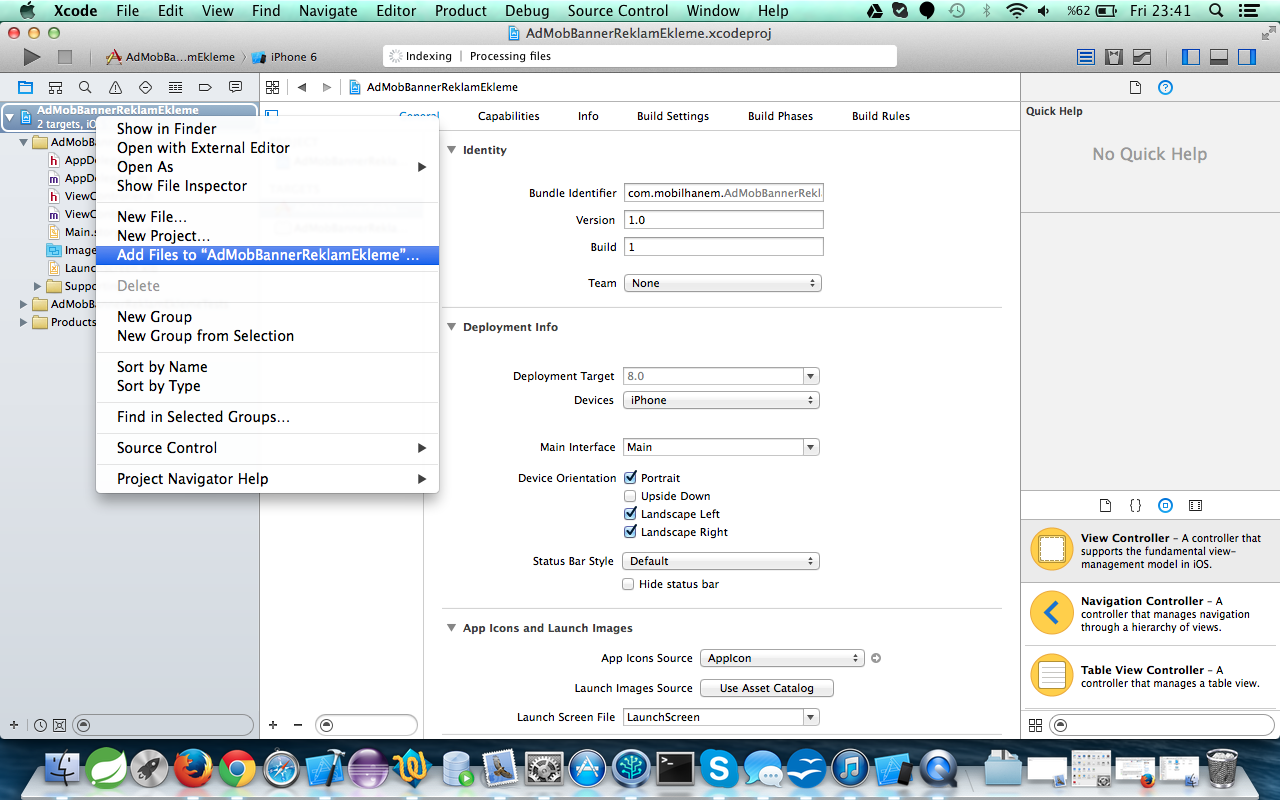Toggle the Debug area visibility icon

(x=1218, y=57)
